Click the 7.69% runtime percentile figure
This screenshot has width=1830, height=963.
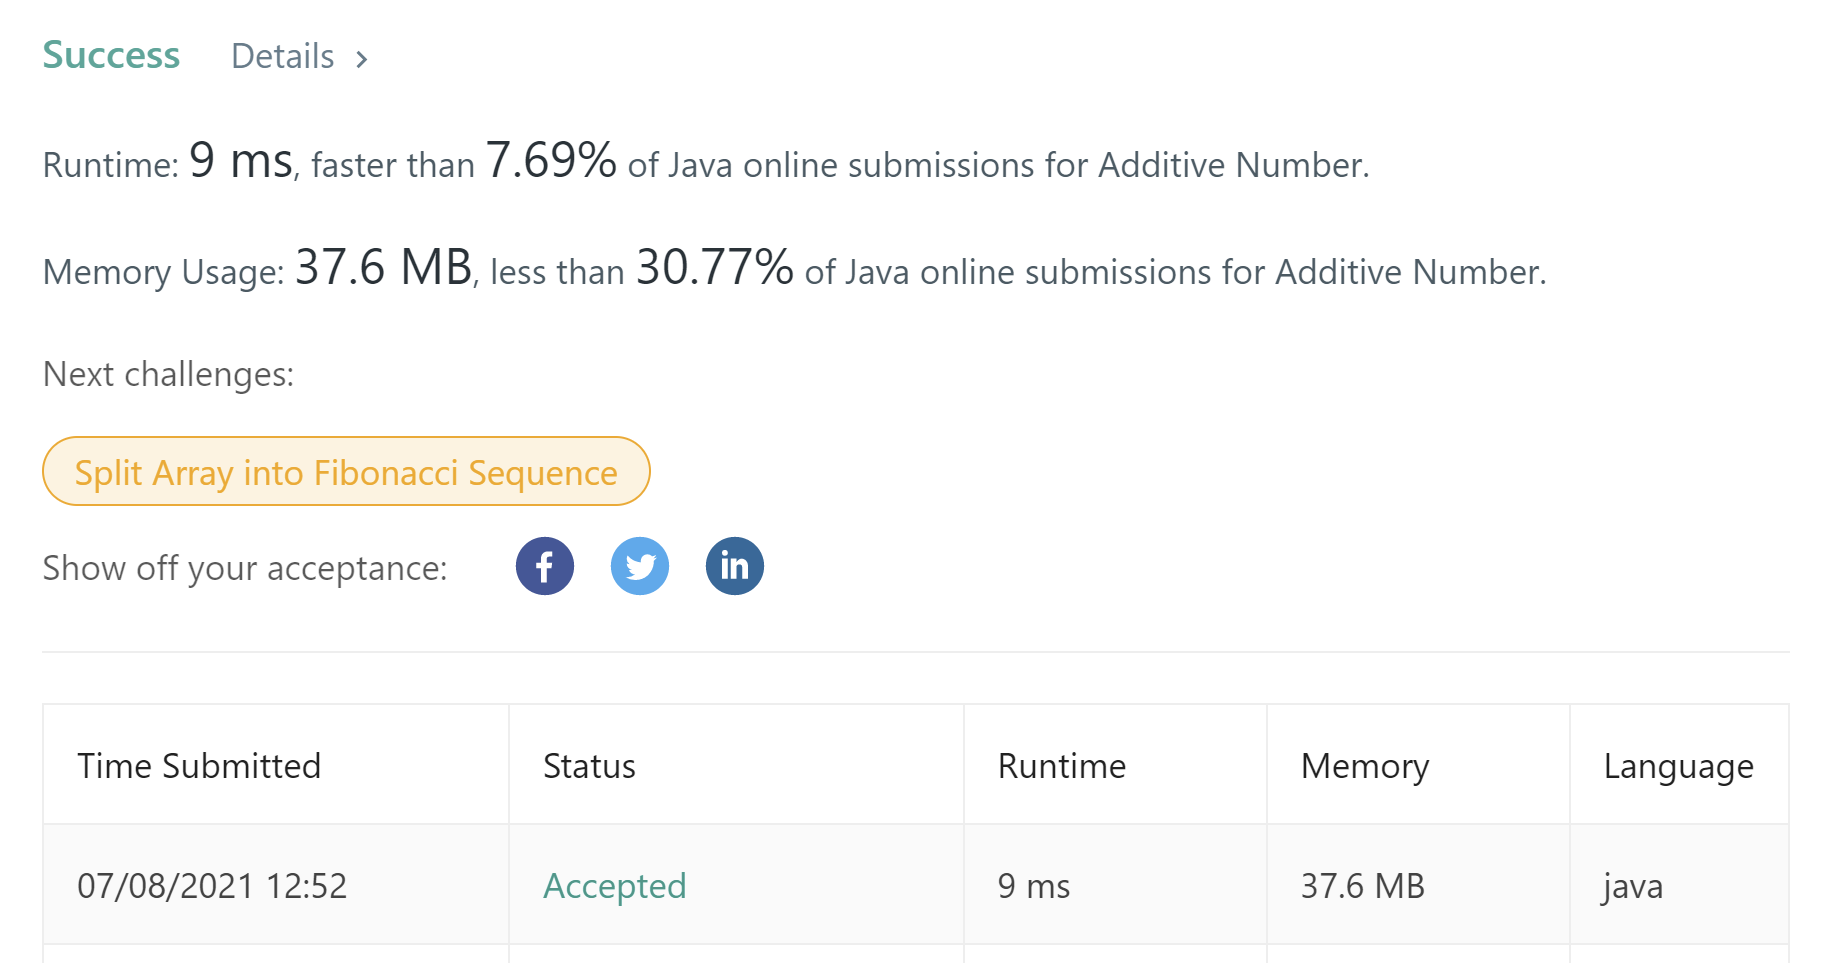(x=551, y=160)
